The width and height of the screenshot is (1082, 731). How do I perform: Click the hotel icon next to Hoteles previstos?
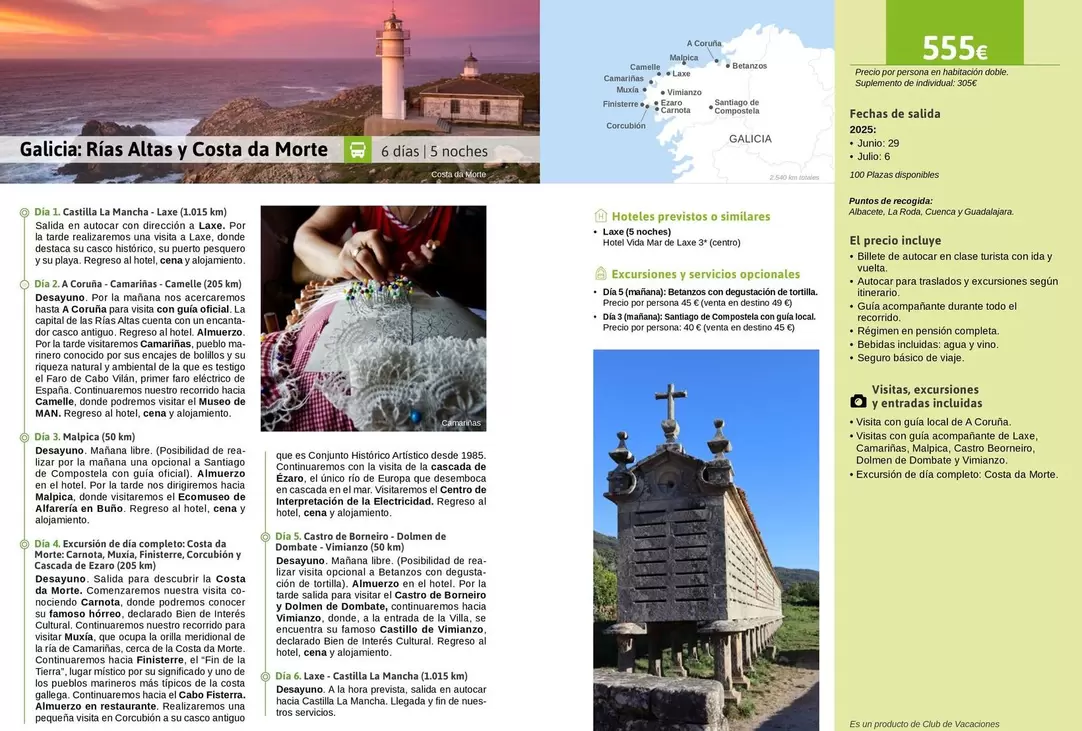click(600, 216)
